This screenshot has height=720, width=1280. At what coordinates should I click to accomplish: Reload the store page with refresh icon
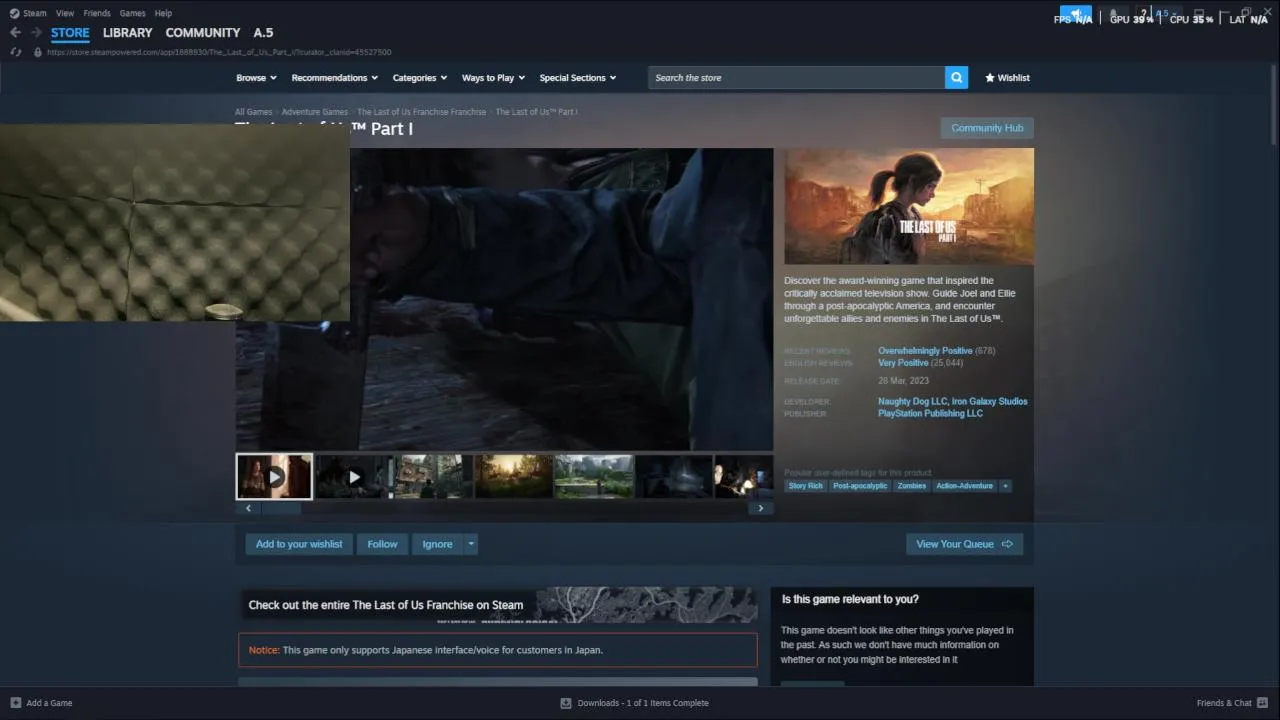coord(15,52)
